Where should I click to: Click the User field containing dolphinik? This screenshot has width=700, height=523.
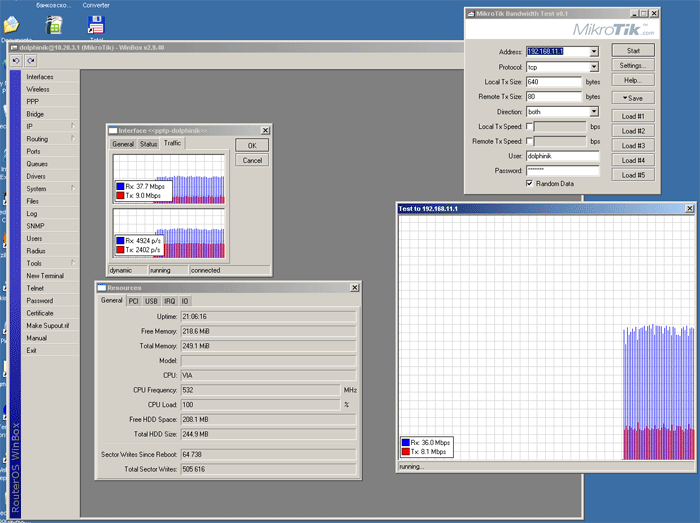click(x=562, y=156)
